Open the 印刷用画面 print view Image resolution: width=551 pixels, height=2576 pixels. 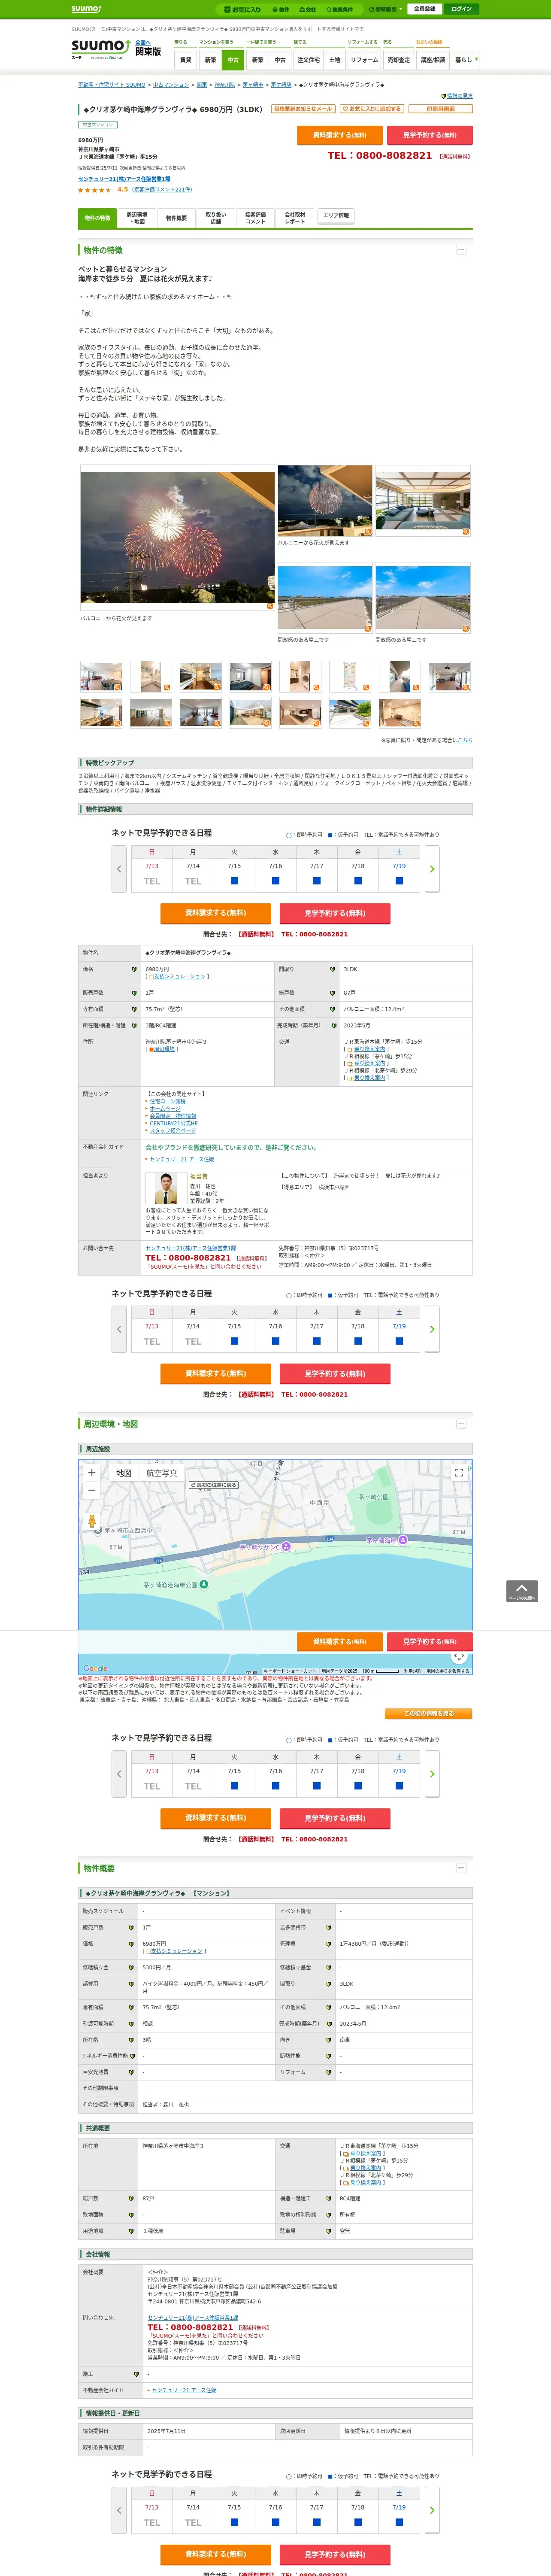[x=440, y=109]
